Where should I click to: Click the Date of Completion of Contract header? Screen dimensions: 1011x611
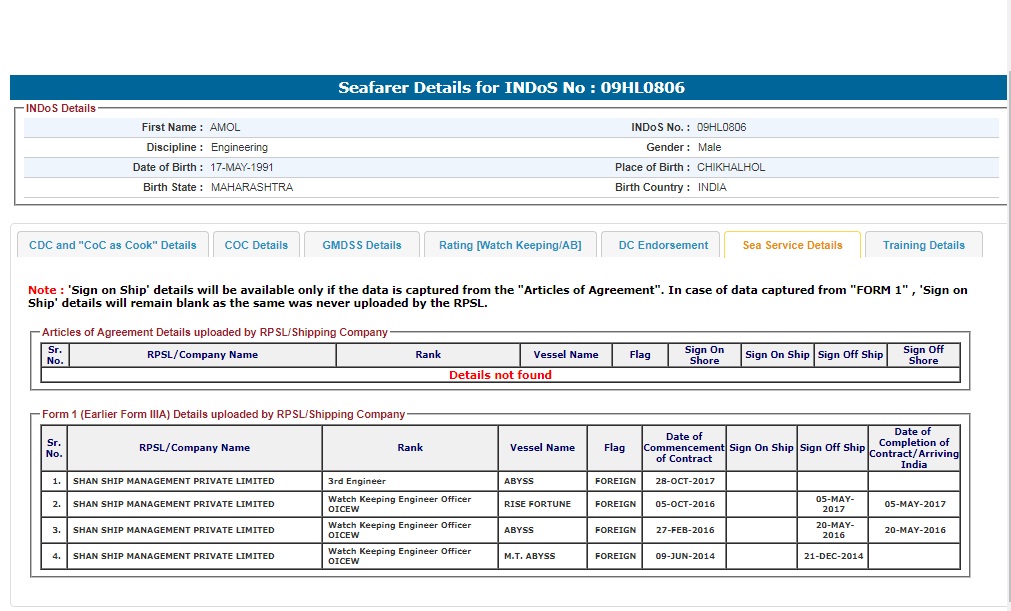click(x=913, y=448)
